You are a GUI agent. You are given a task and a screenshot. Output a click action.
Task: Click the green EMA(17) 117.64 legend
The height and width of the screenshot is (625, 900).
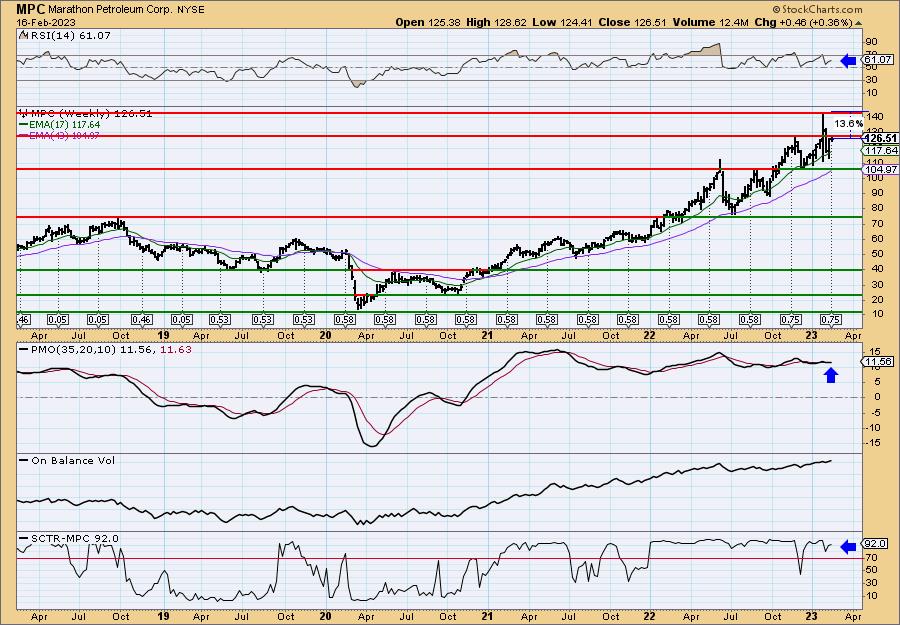tap(60, 125)
